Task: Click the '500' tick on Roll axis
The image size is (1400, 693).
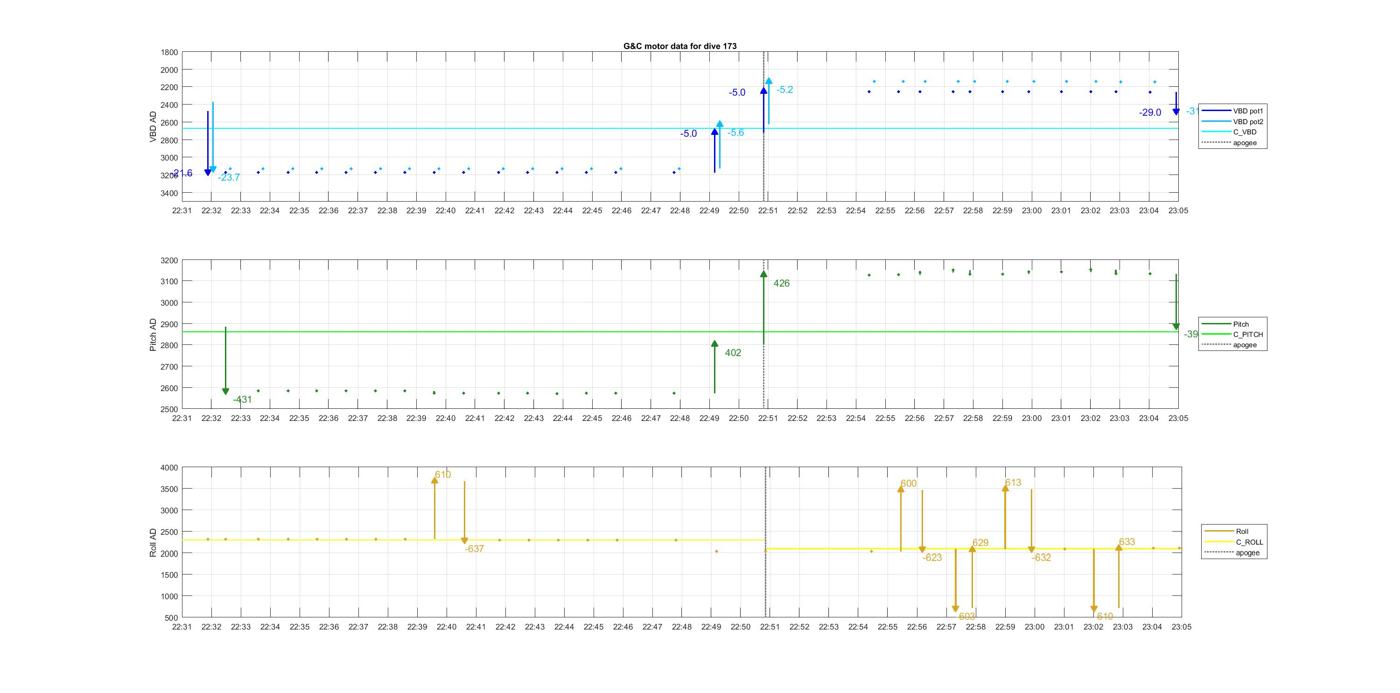Action: (x=172, y=618)
